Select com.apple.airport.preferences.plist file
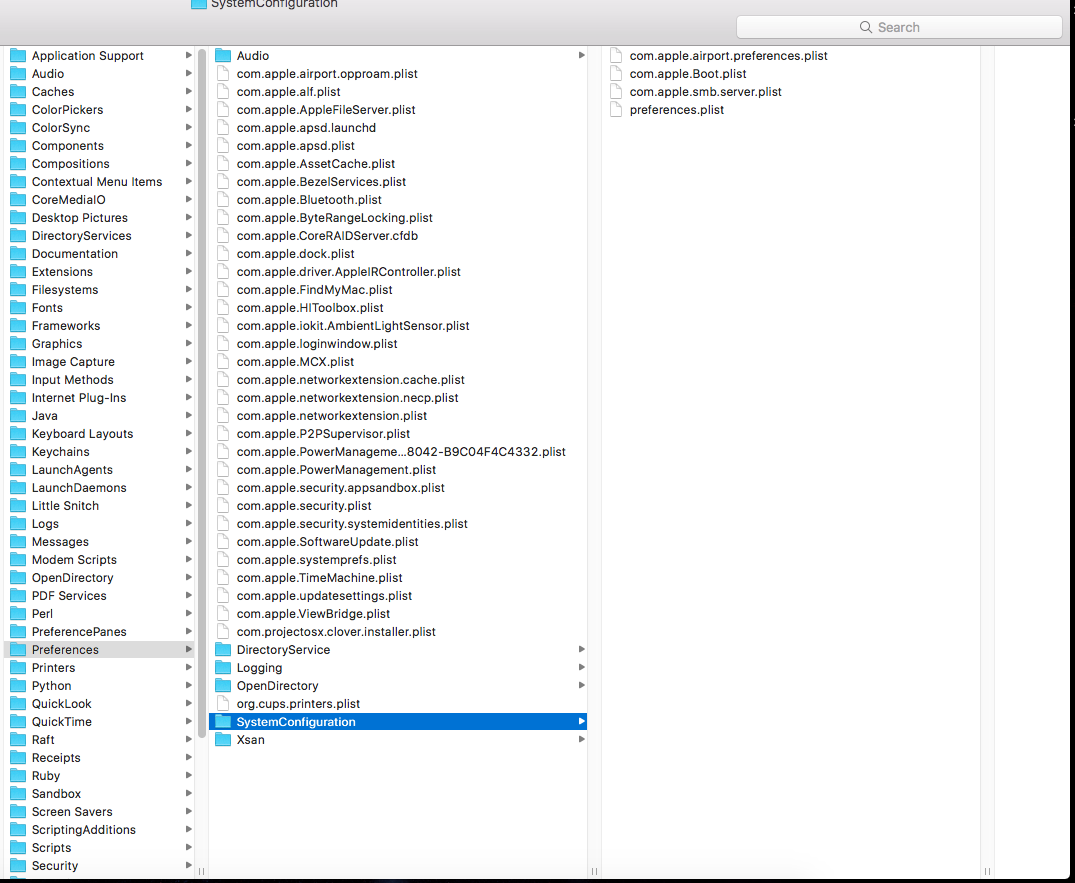1075x883 pixels. click(728, 56)
